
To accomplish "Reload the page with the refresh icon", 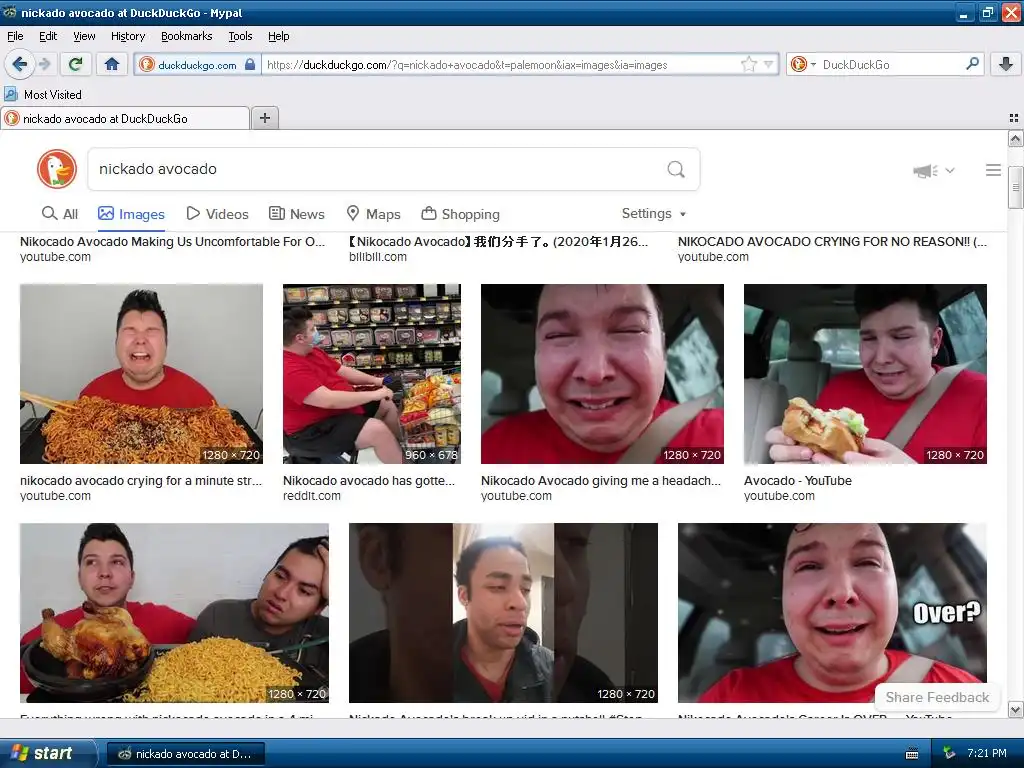I will 75,64.
